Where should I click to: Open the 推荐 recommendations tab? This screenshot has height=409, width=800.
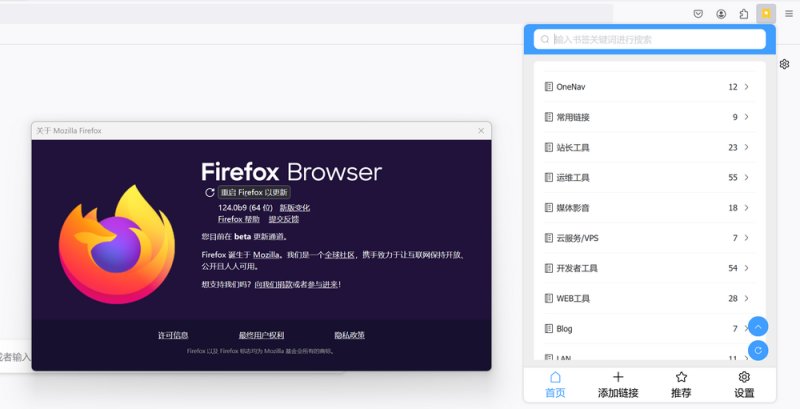coord(681,385)
